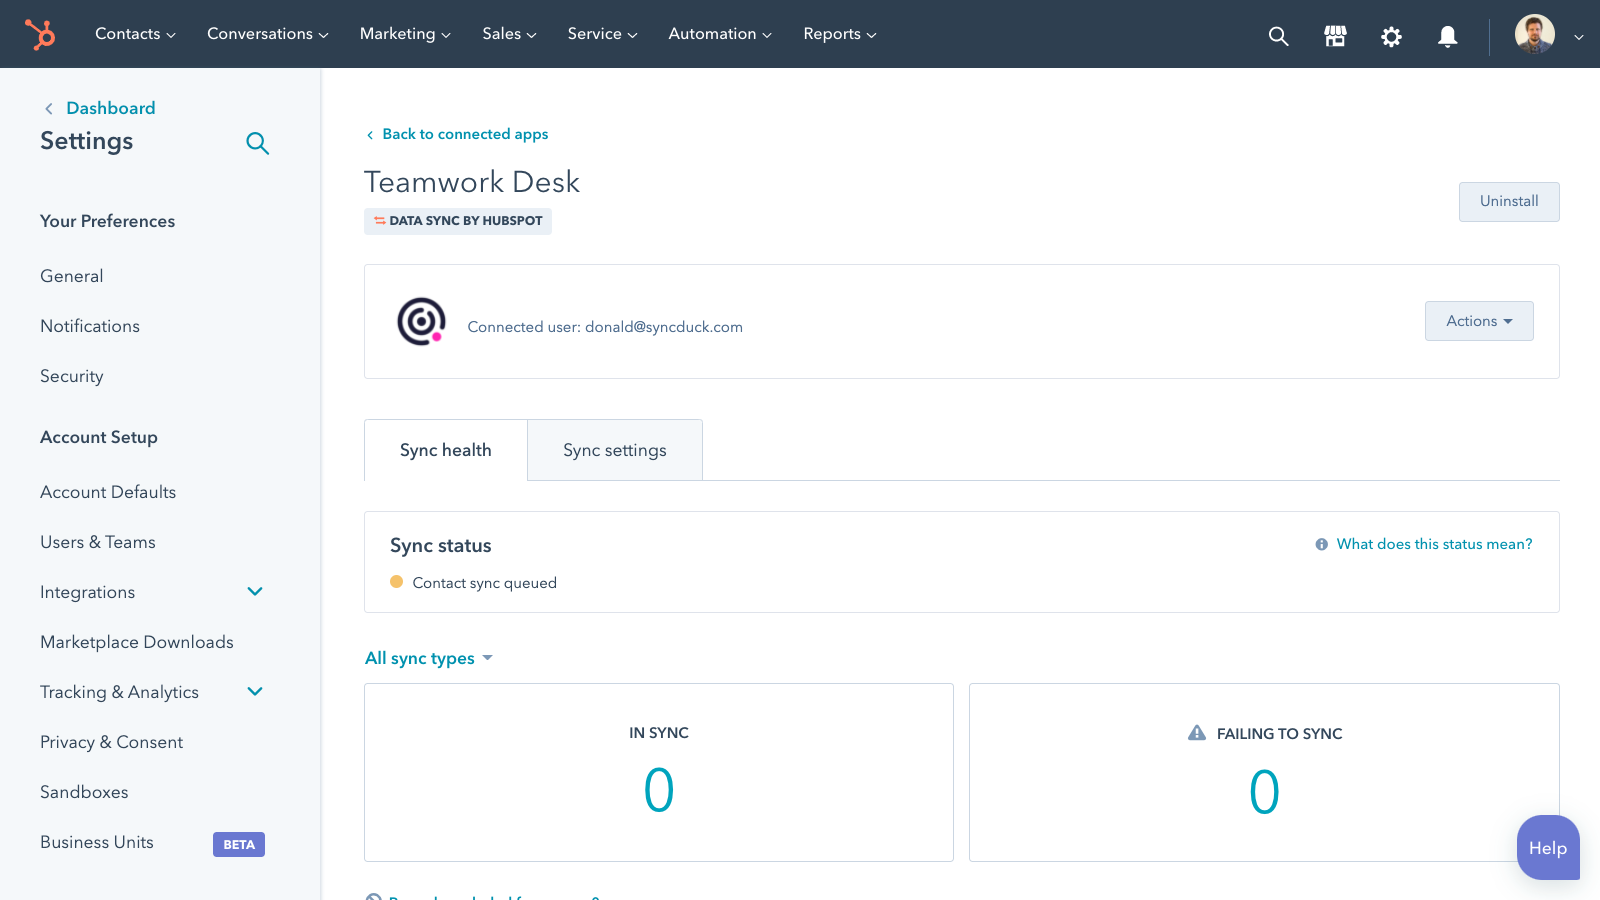
Task: Open the Actions dropdown
Action: pyautogui.click(x=1478, y=321)
